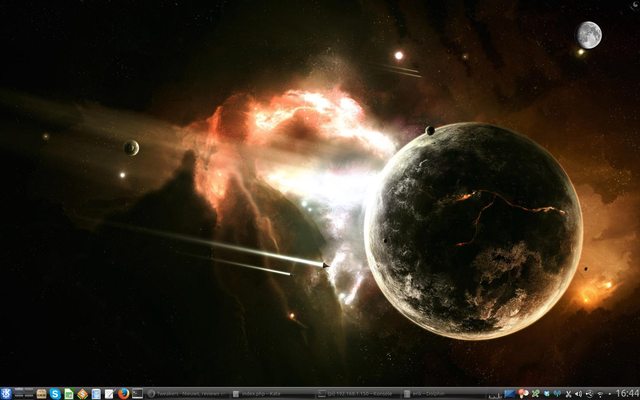
Task: Open the desktop toolbox in top-right corner
Action: click(636, 4)
